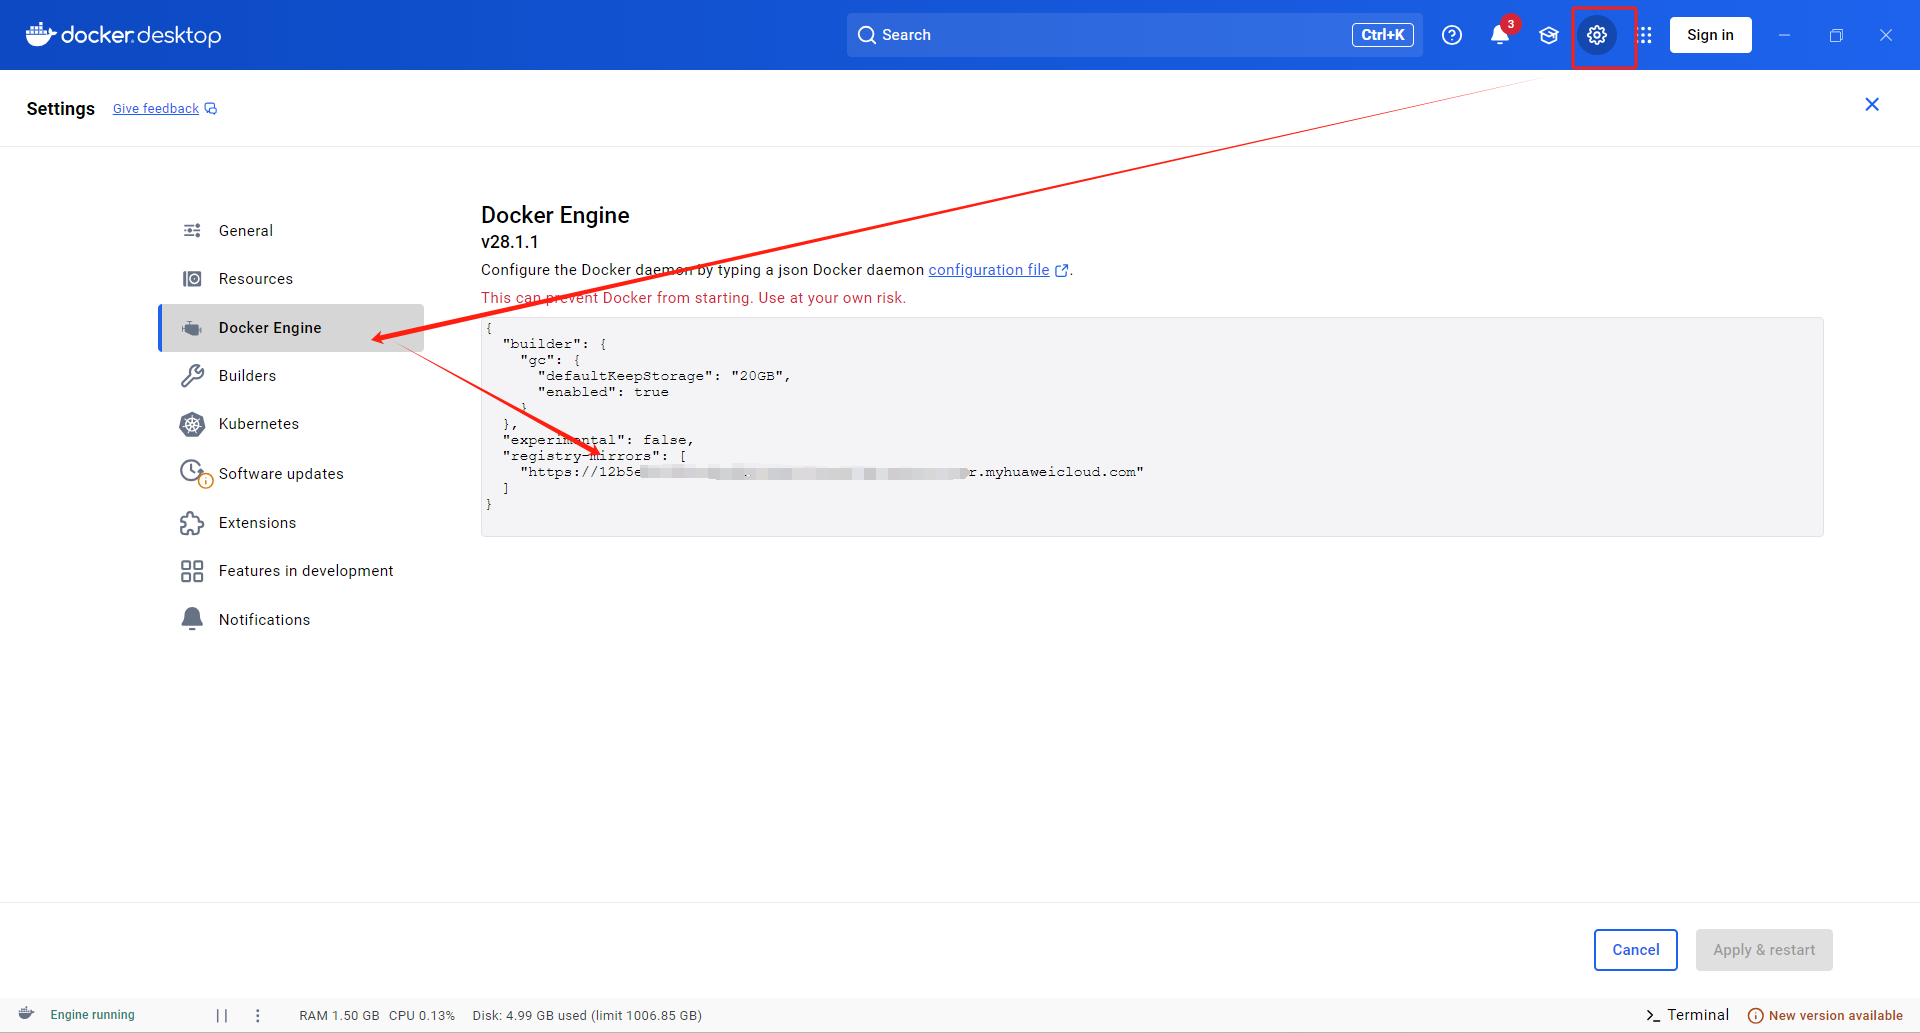
Task: Click the Notifications bell sidebar icon
Action: [192, 619]
